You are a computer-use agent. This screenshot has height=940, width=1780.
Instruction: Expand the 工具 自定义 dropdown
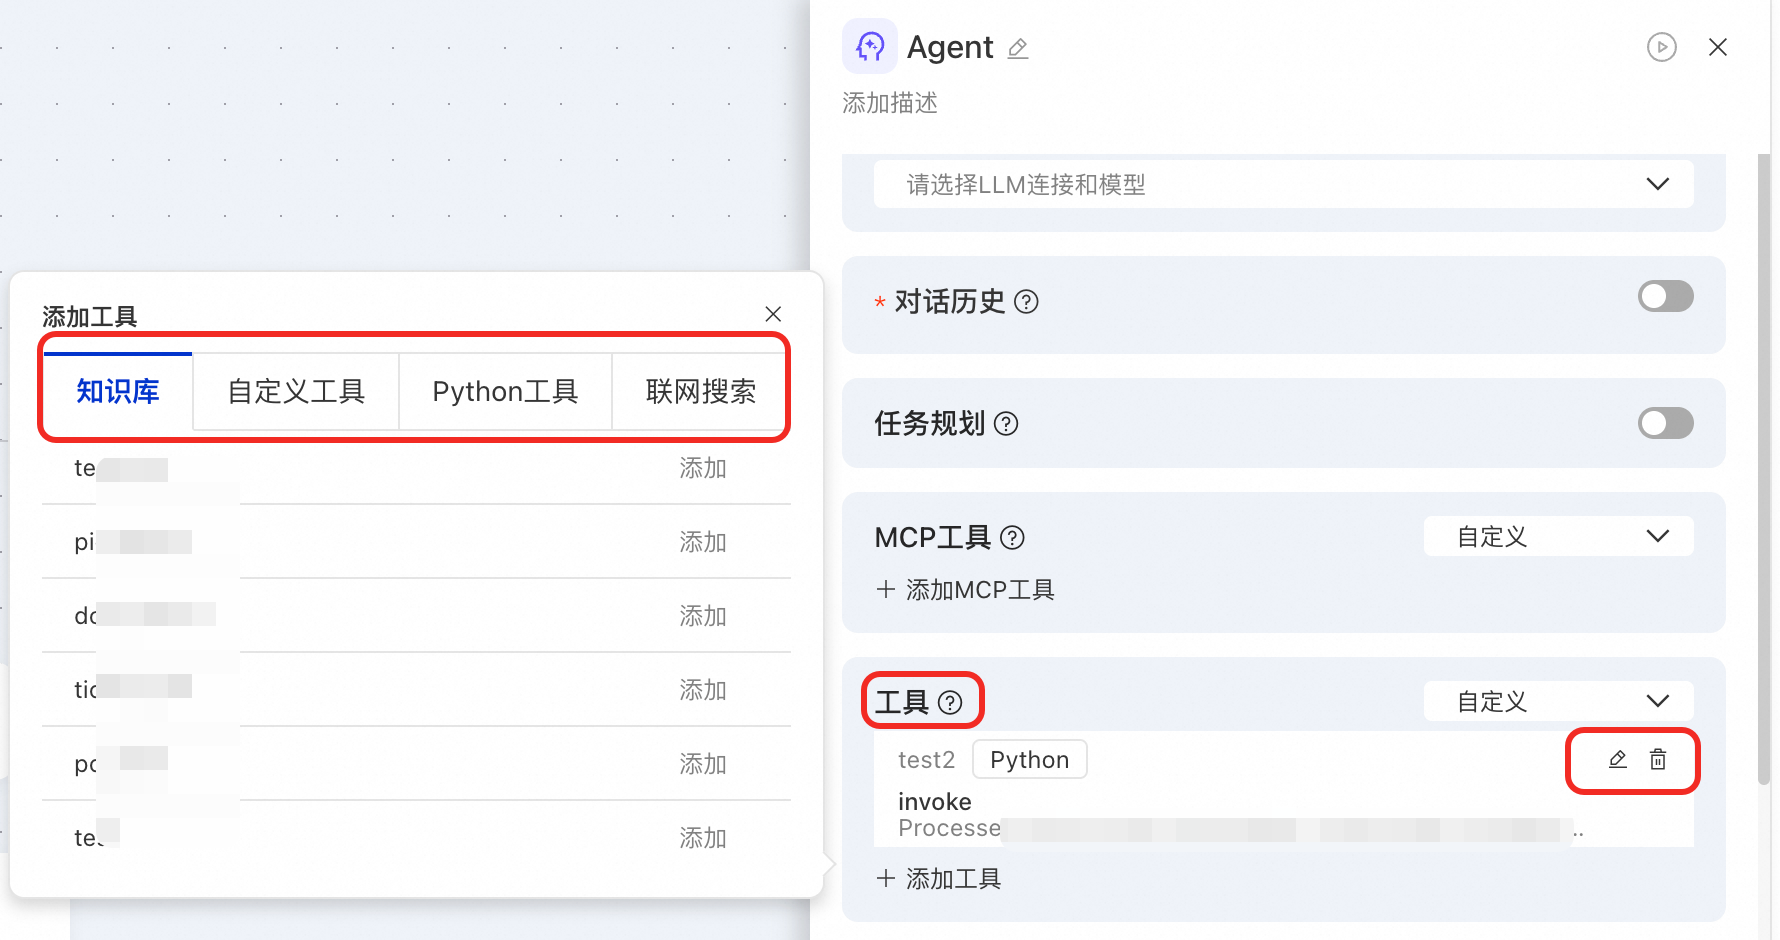pos(1558,701)
